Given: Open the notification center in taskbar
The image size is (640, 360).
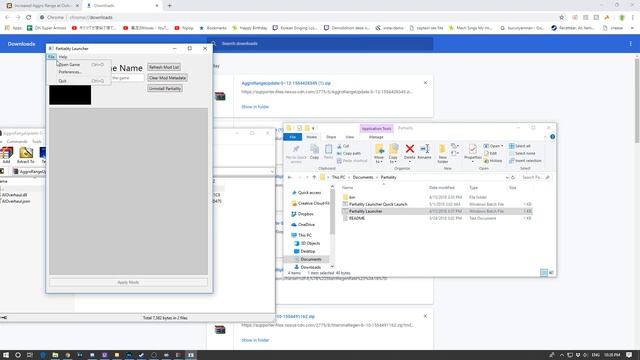Looking at the screenshot, I should (629, 355).
